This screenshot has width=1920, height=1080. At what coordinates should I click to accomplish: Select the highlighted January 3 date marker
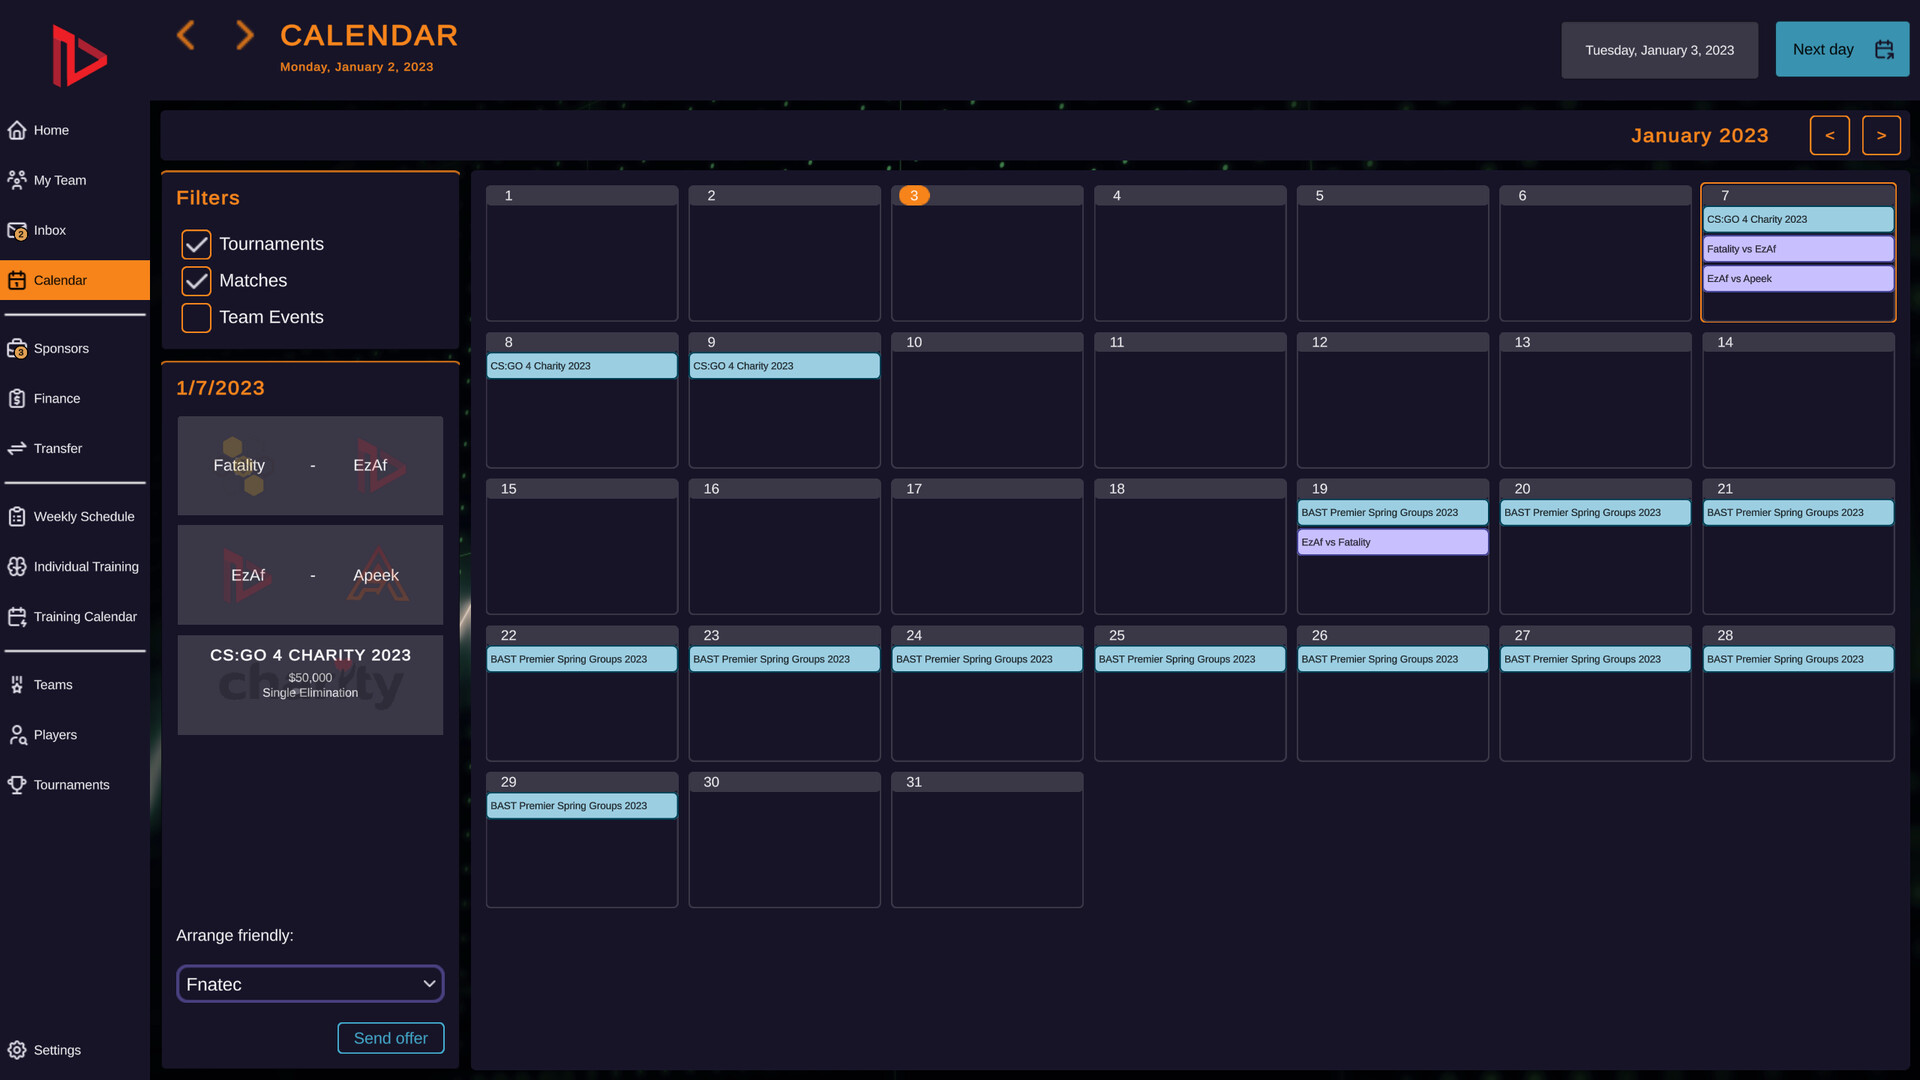pyautogui.click(x=913, y=195)
